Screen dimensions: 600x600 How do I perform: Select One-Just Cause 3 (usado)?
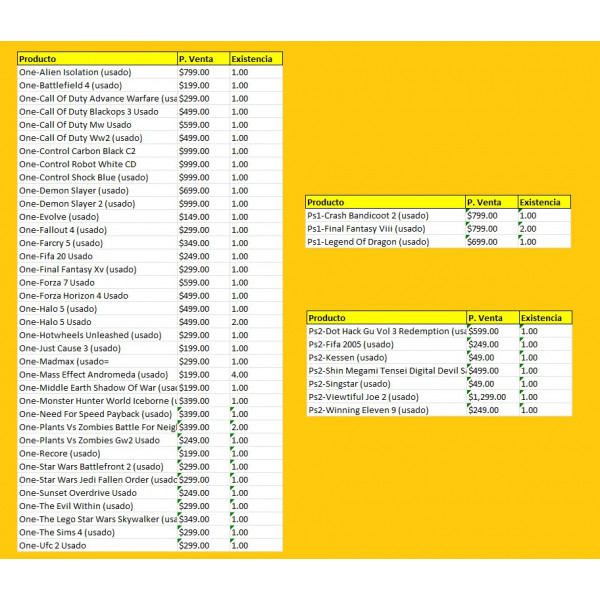coord(97,348)
